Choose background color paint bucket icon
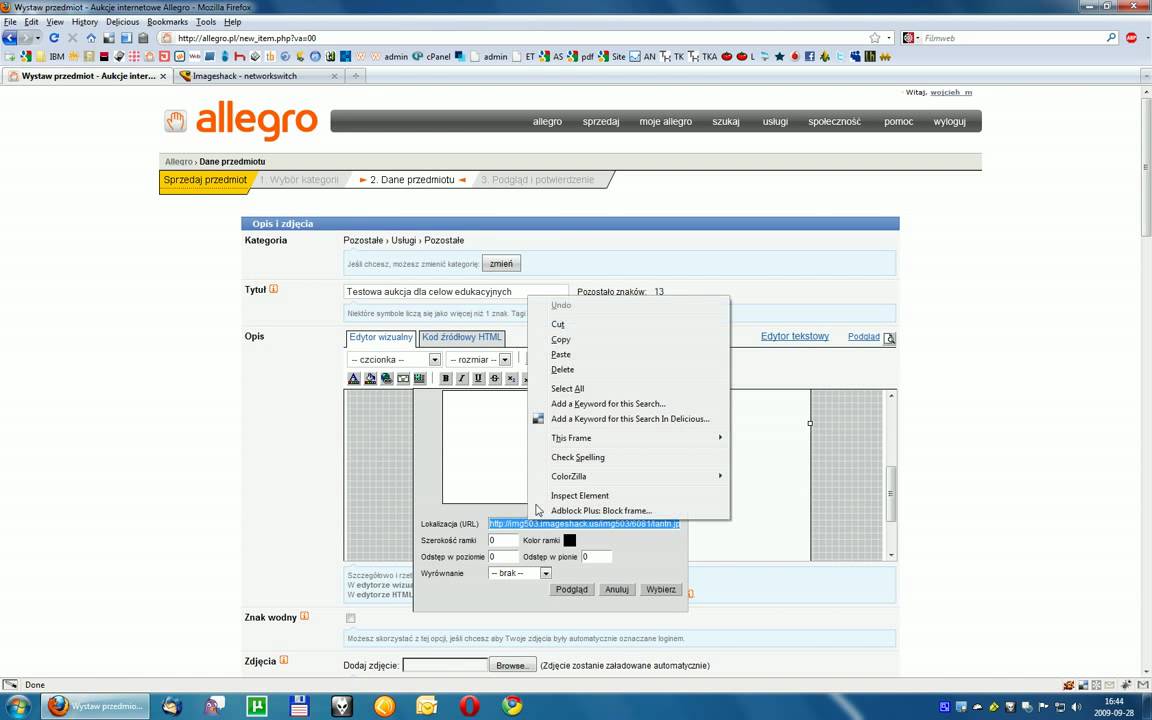 [370, 378]
